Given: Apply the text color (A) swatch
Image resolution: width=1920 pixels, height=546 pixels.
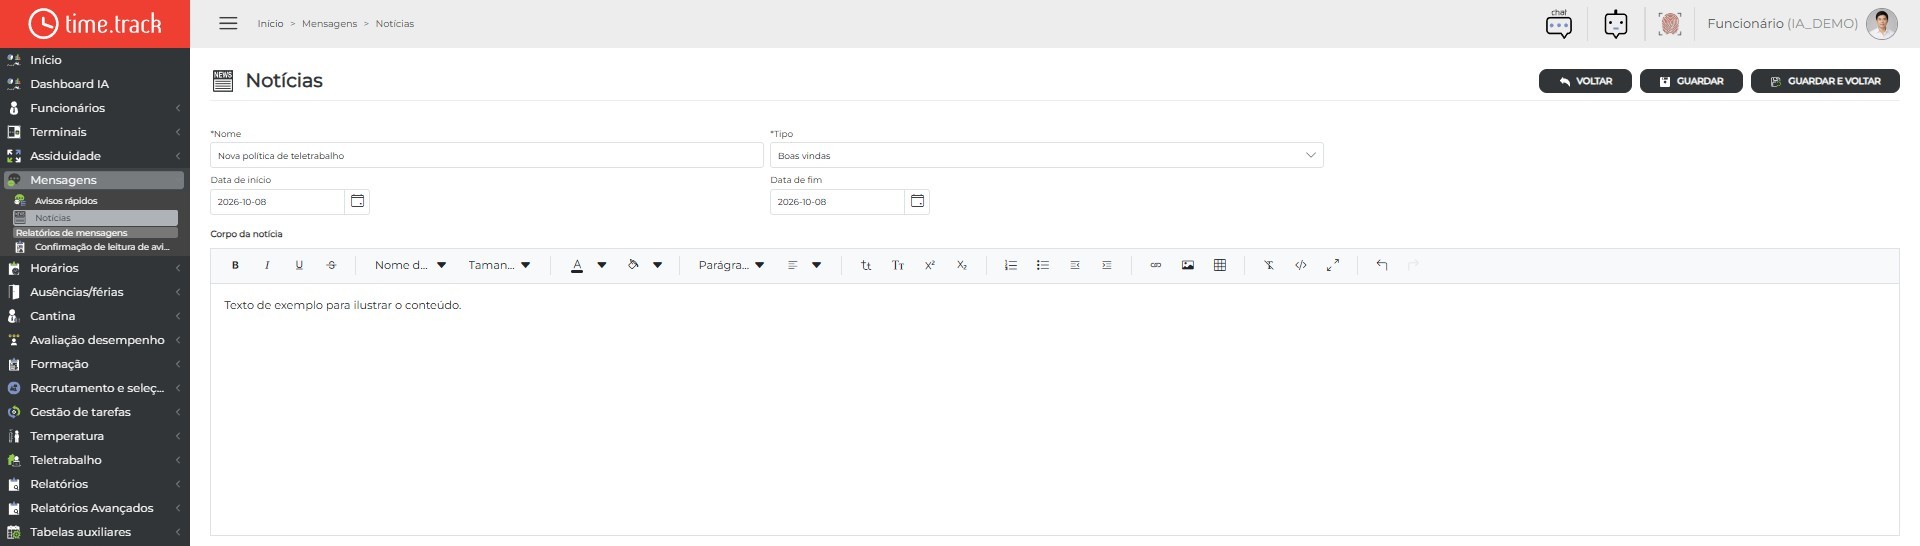Looking at the screenshot, I should (x=577, y=265).
